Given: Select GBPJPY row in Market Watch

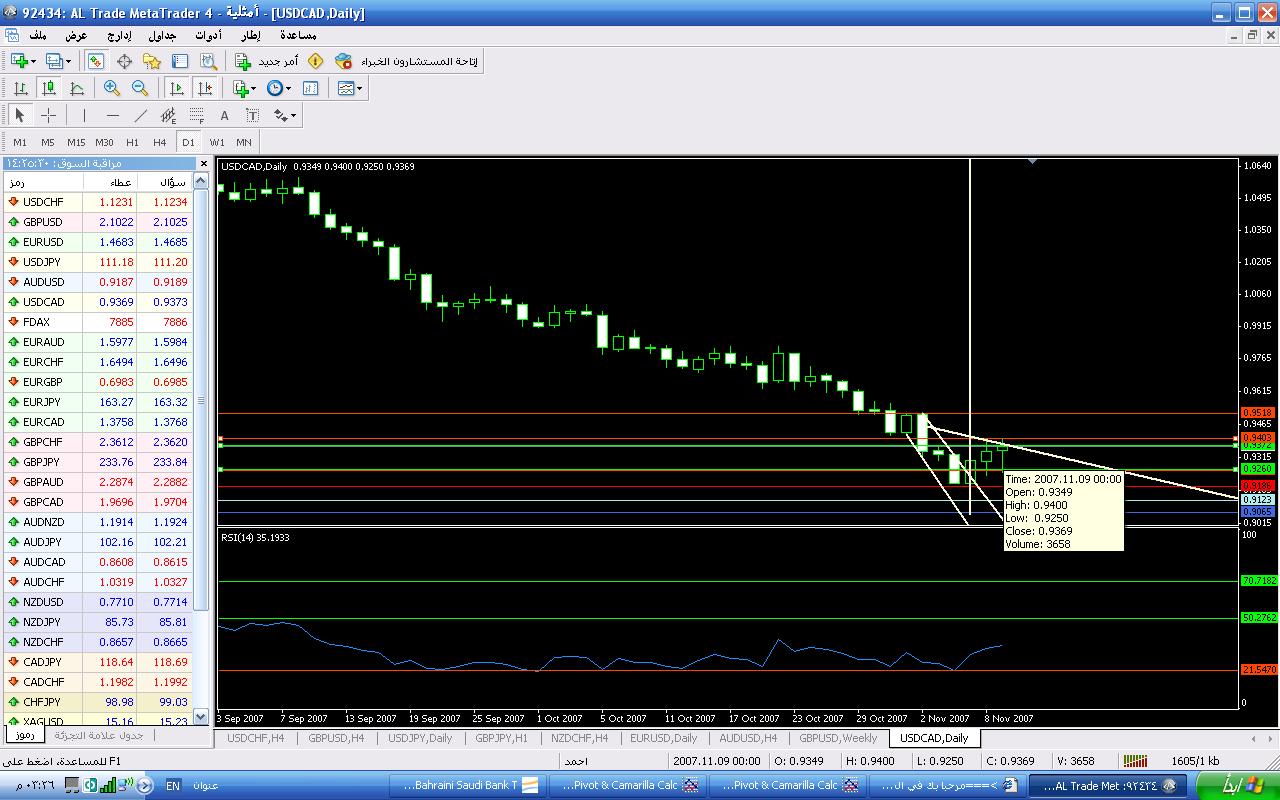Looking at the screenshot, I should (42, 462).
